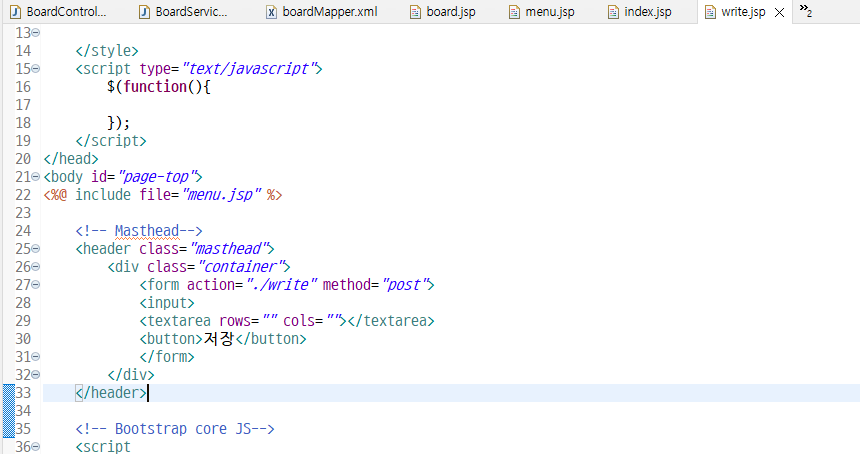Click line number 33 in the gutter
Viewport: 860px width, 454px height.
click(x=23, y=393)
